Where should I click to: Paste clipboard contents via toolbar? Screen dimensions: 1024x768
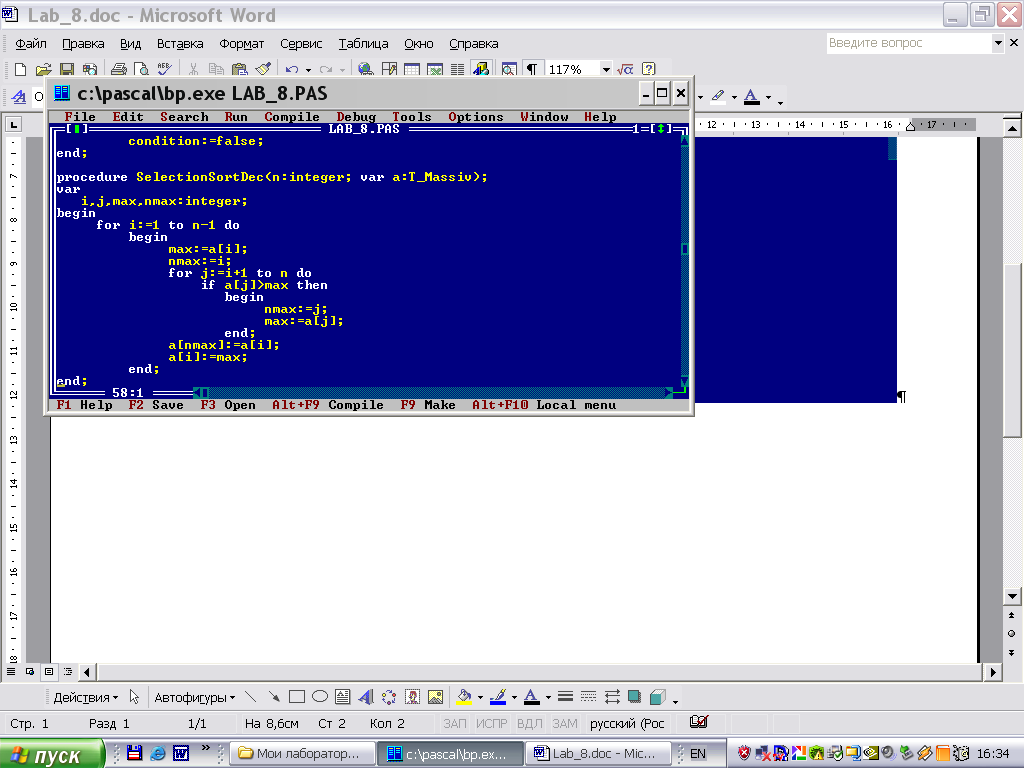[240, 69]
